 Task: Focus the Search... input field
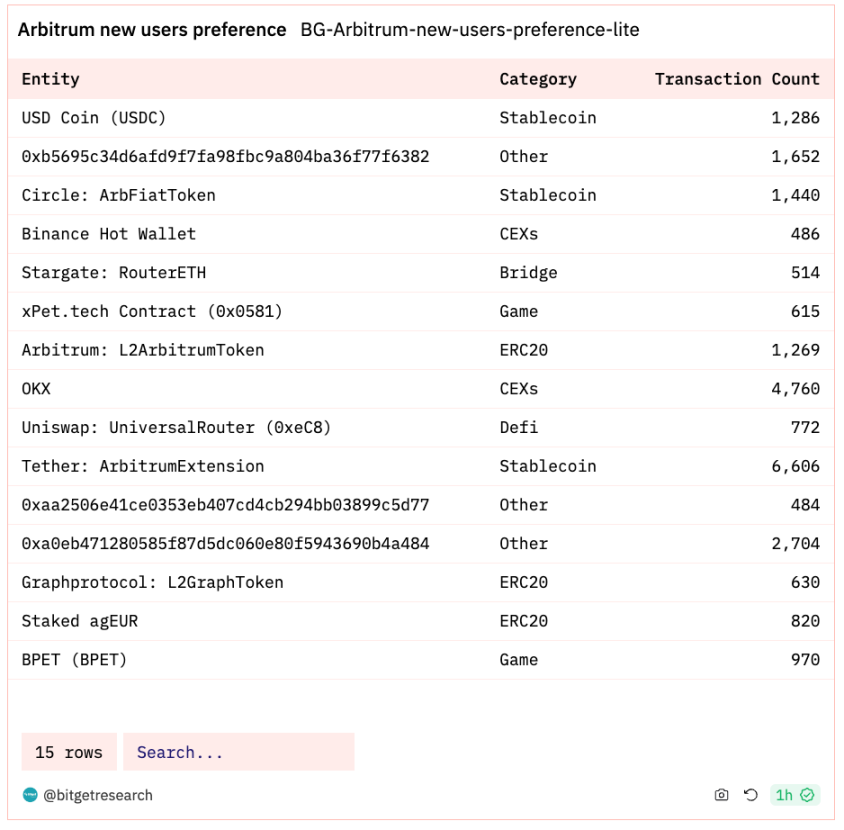(x=238, y=751)
